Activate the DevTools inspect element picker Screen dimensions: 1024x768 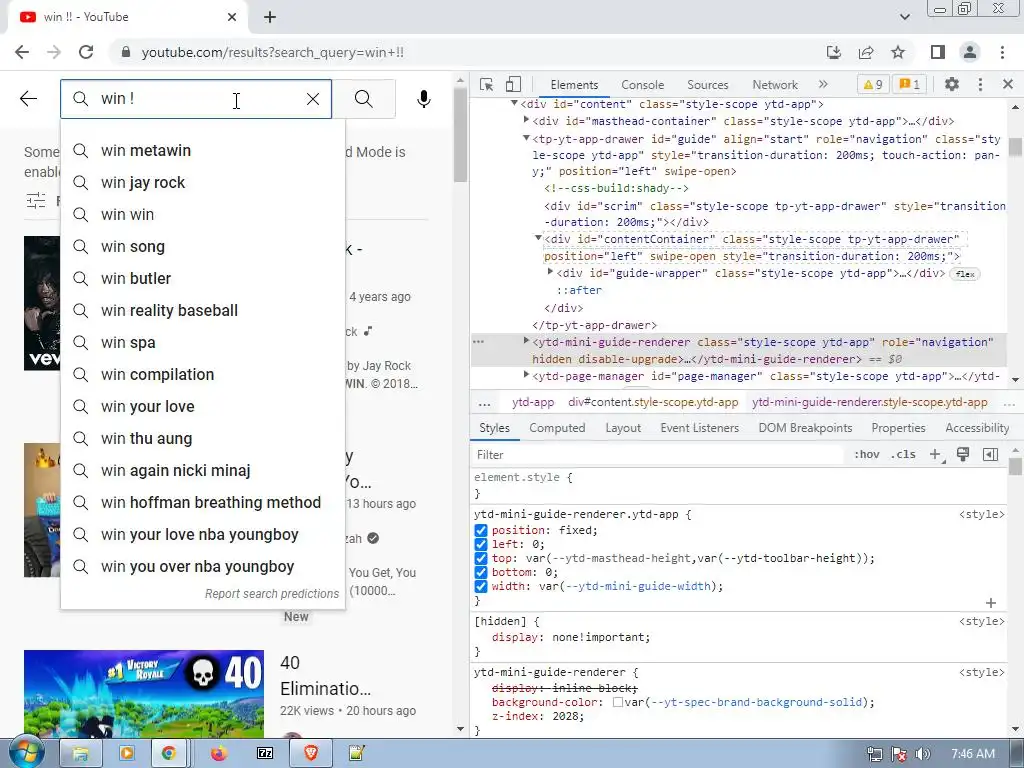click(486, 84)
